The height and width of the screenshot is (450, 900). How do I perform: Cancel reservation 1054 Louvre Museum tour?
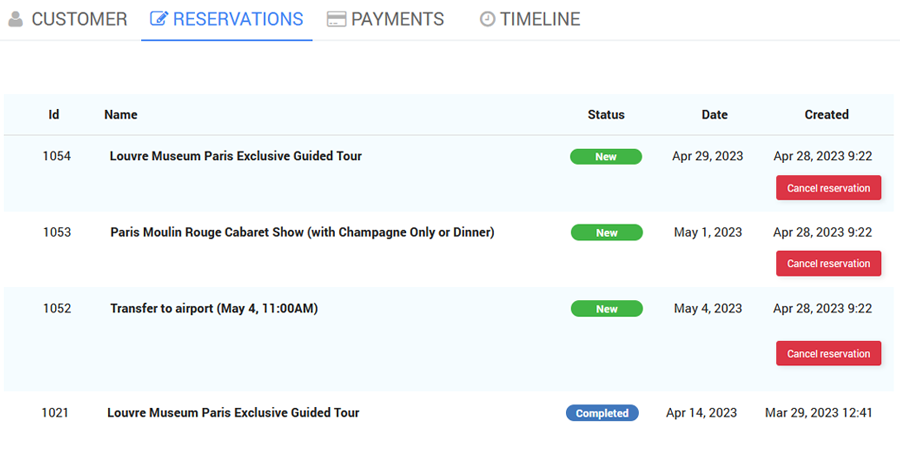pyautogui.click(x=828, y=188)
